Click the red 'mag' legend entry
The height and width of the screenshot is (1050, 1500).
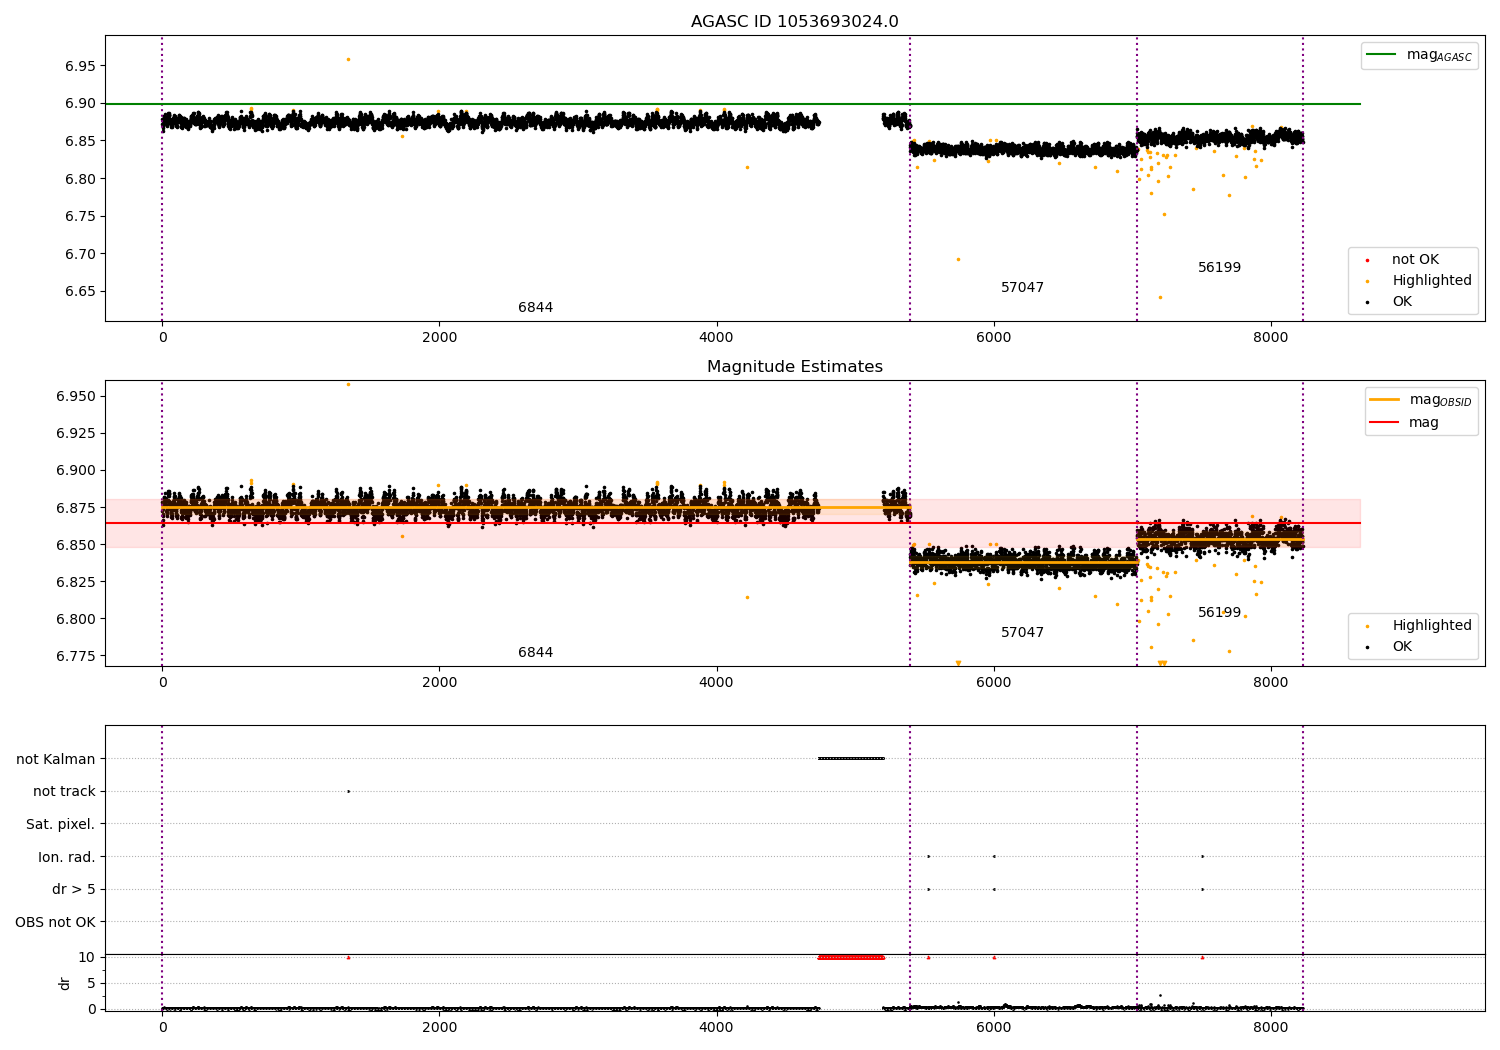(x=1404, y=423)
